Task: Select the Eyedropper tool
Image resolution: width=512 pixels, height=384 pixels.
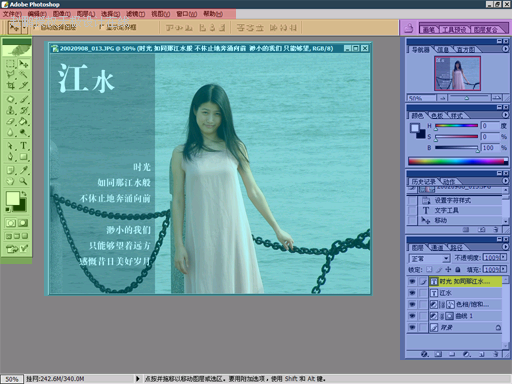Action: point(23,170)
